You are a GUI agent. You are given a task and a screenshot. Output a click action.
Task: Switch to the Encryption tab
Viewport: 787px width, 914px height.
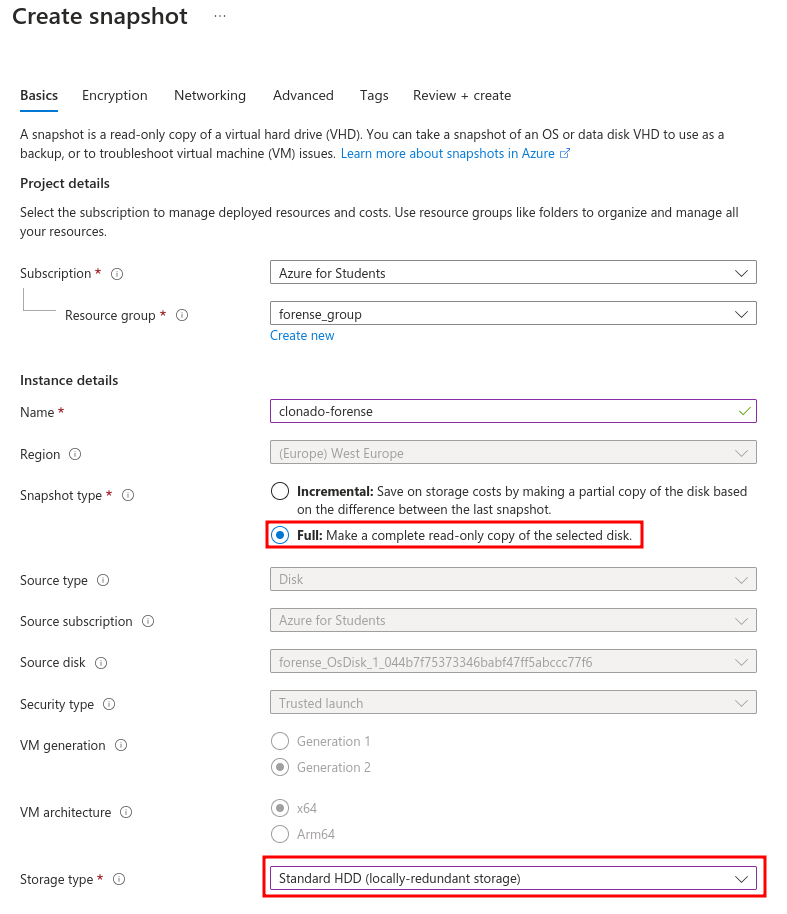click(x=115, y=96)
